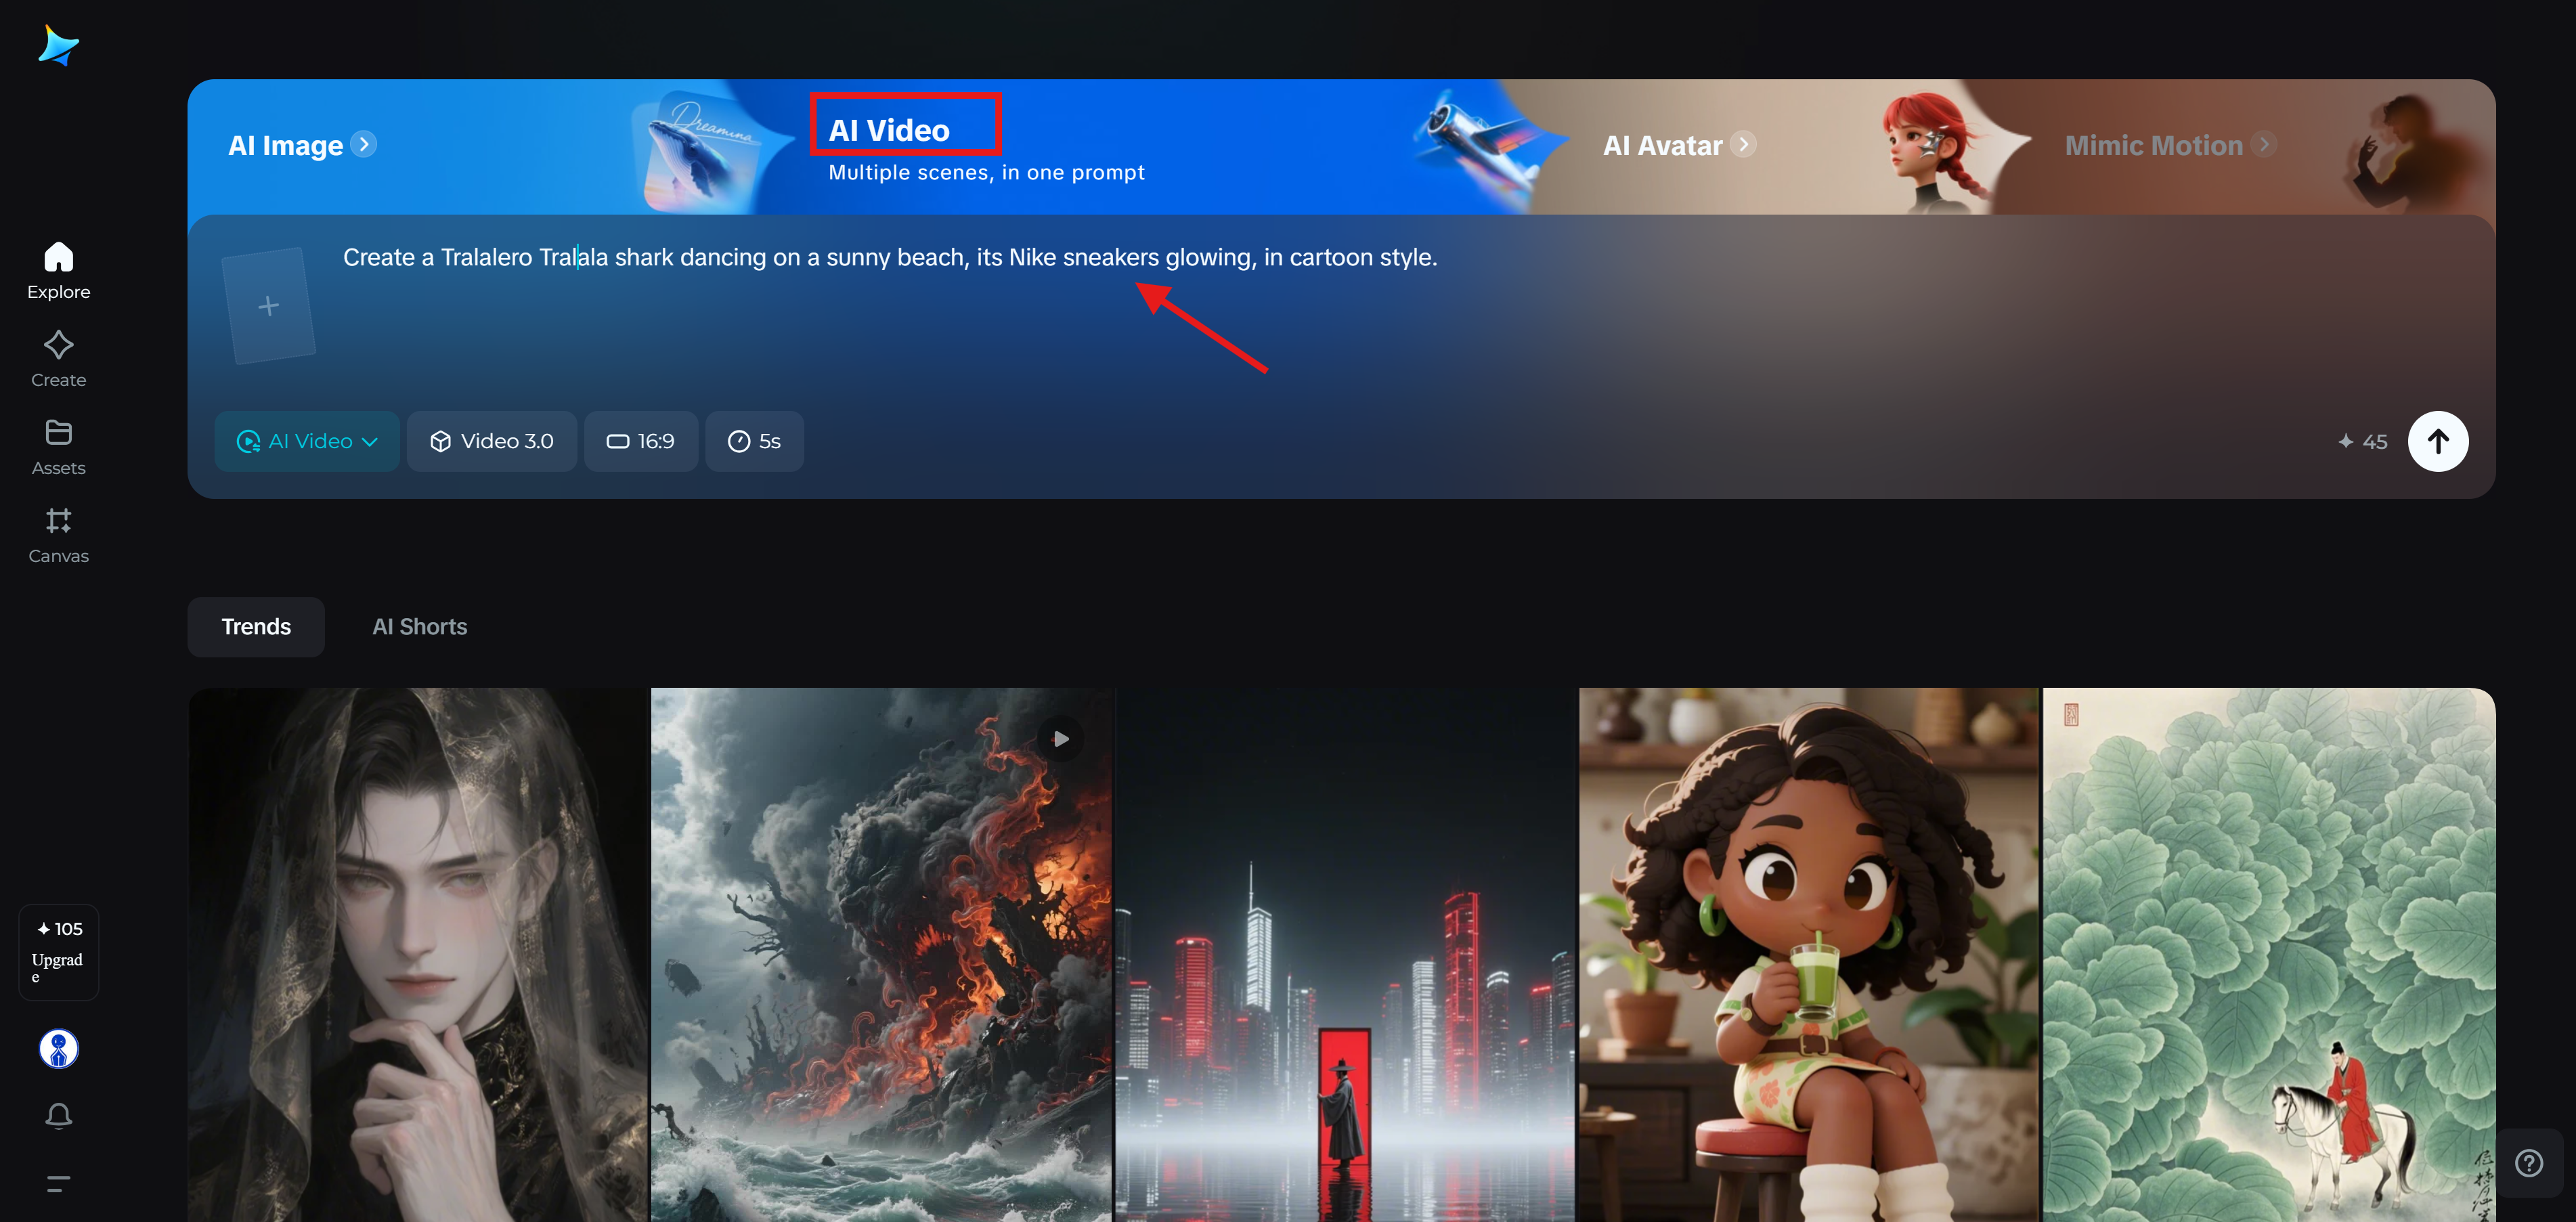Expand the sidebar menu lines icon
2576x1222 pixels.
58,1184
